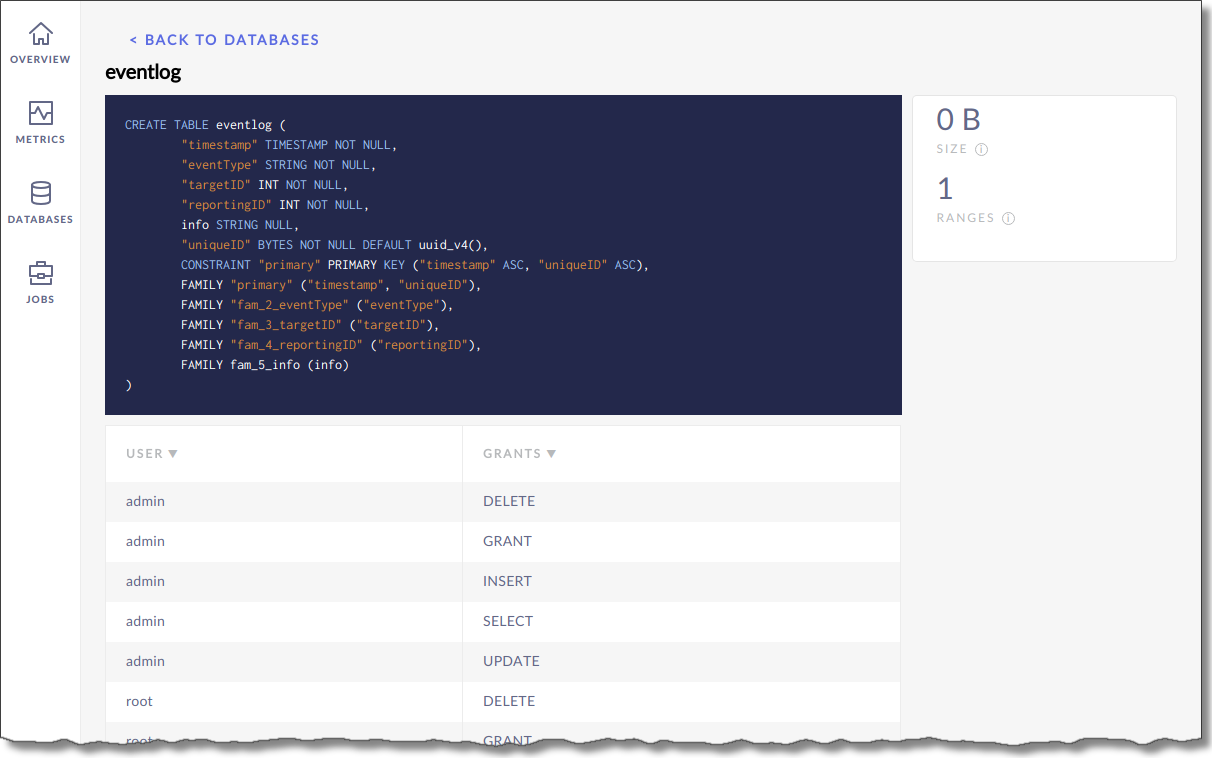Select the admin UPDATE grant row
The image size is (1212, 758).
click(502, 661)
